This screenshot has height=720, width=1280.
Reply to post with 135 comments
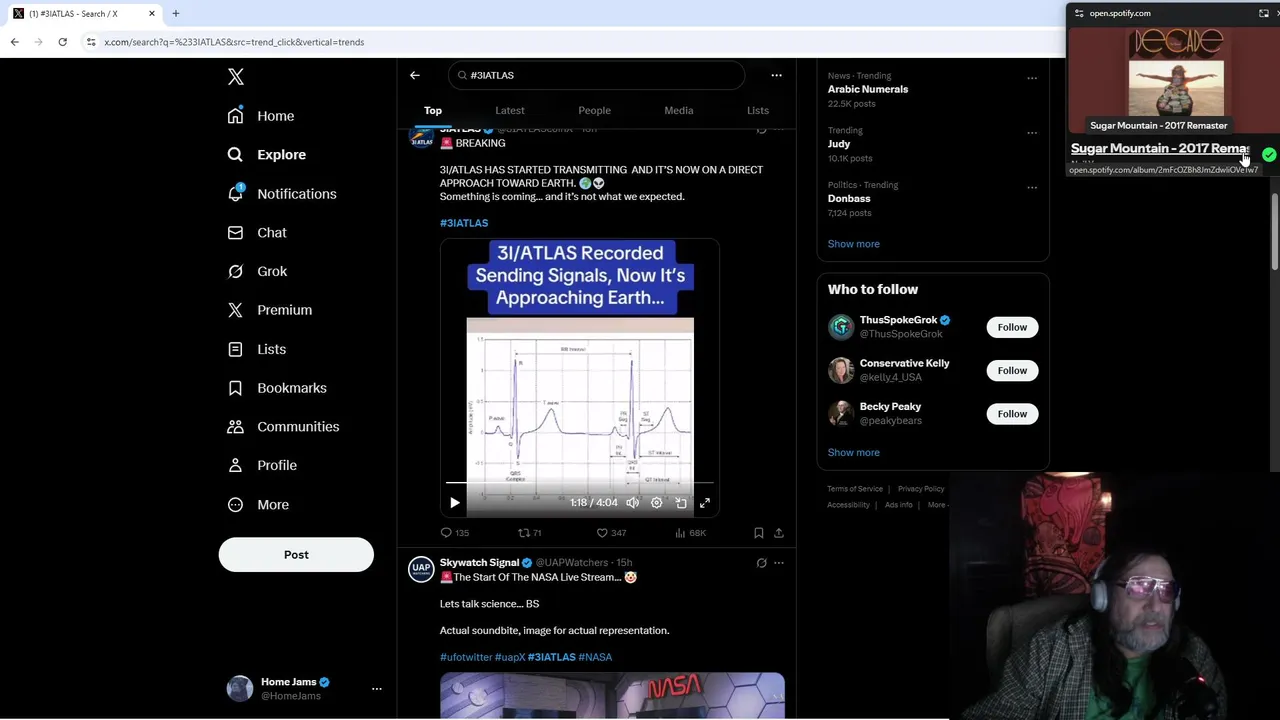pyautogui.click(x=455, y=533)
